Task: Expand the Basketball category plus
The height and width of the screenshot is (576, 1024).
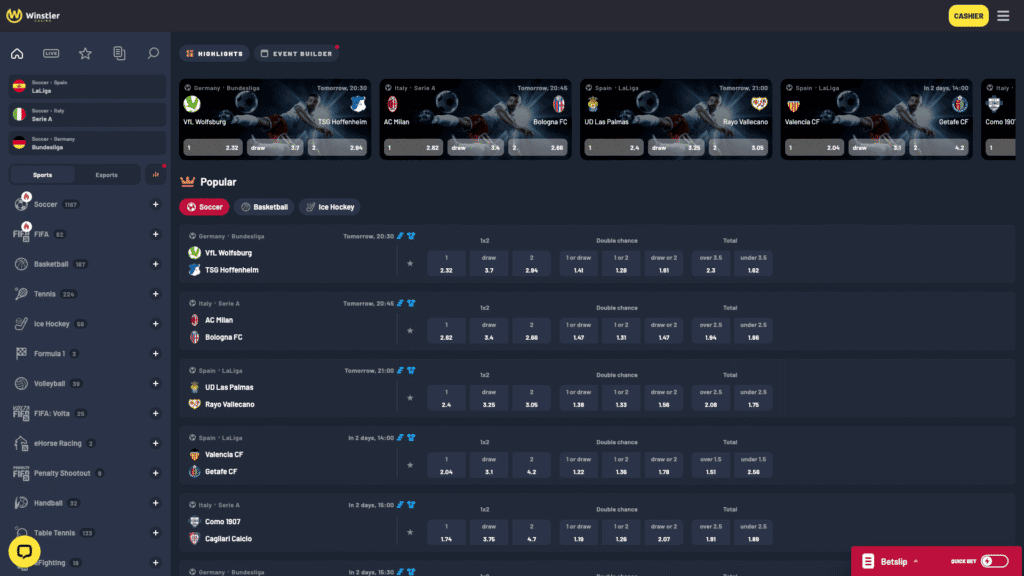Action: click(x=155, y=264)
